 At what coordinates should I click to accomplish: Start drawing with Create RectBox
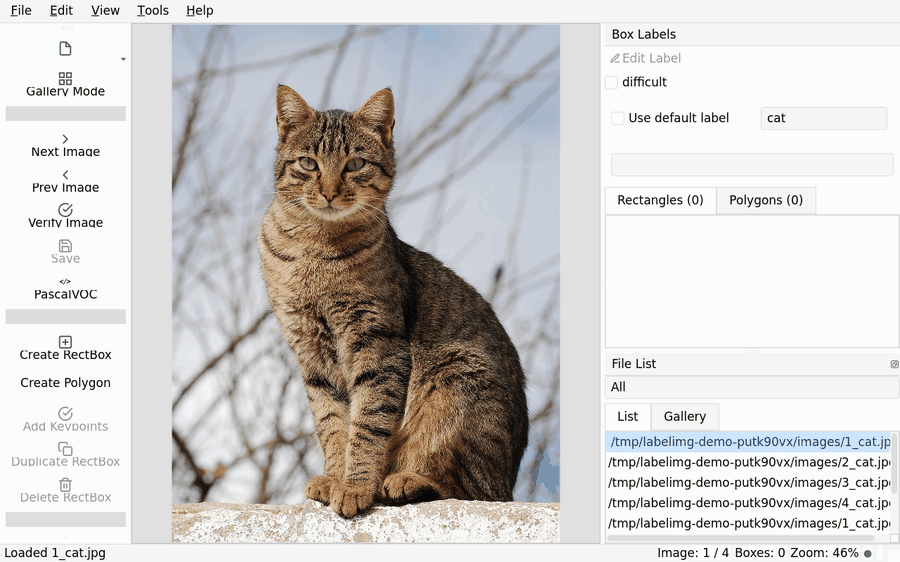[x=65, y=348]
